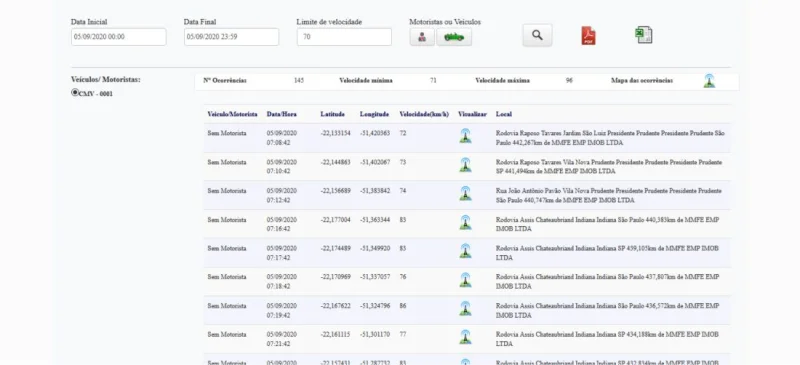Sort by Veículo/Motorista column header

(232, 114)
